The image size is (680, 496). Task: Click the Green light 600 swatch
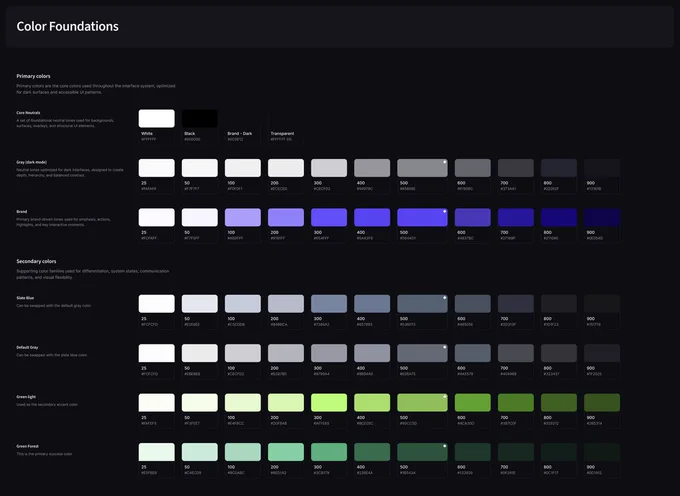pos(473,402)
